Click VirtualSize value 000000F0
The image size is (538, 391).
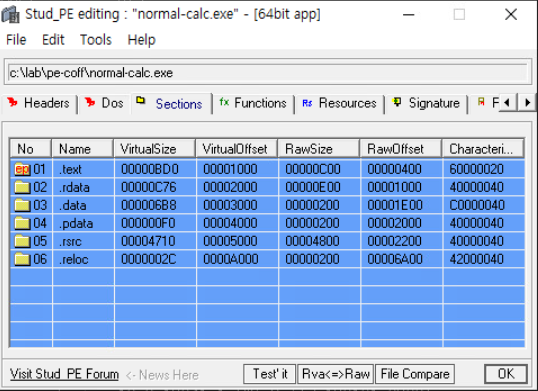(x=148, y=223)
